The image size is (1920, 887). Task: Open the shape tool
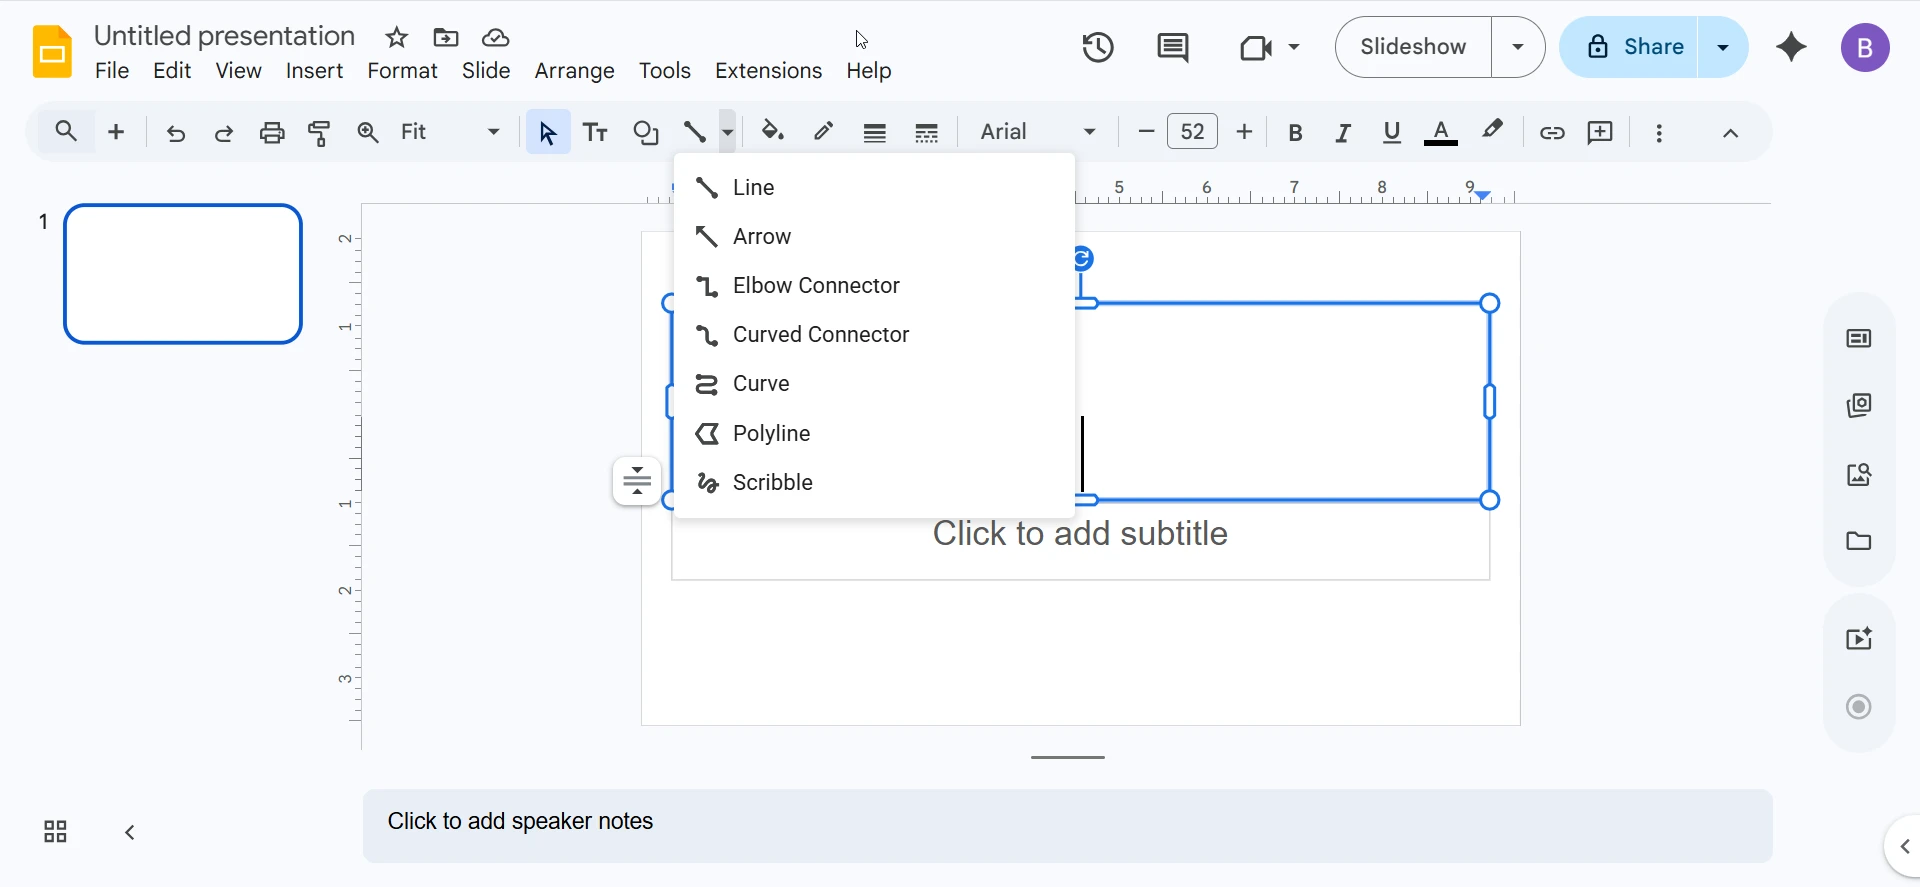(646, 132)
